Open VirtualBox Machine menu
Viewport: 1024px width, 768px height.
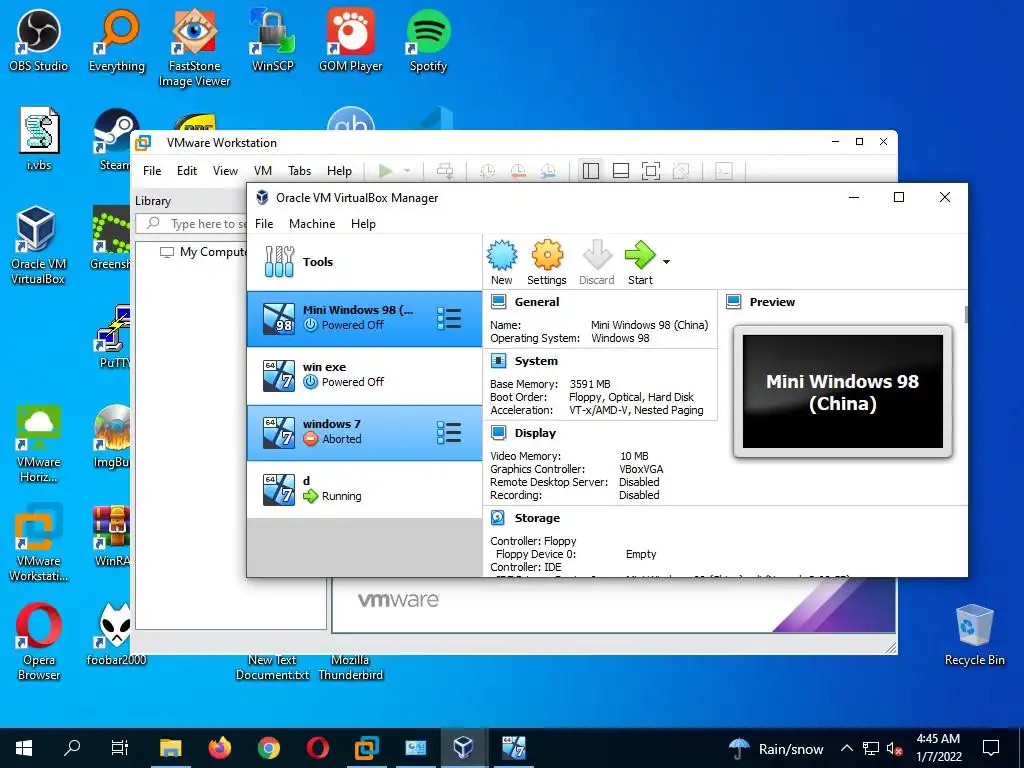312,224
